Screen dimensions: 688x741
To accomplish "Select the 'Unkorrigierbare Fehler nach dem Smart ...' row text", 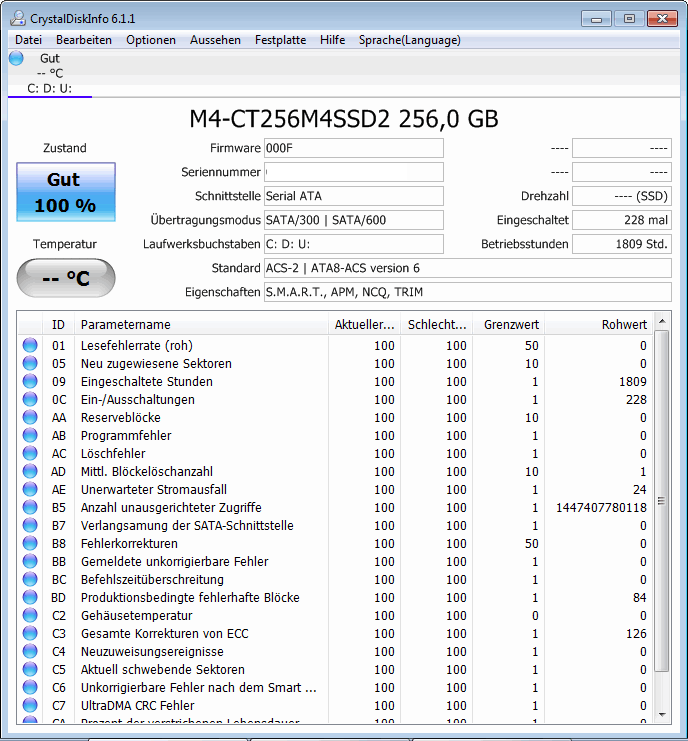I will click(198, 687).
